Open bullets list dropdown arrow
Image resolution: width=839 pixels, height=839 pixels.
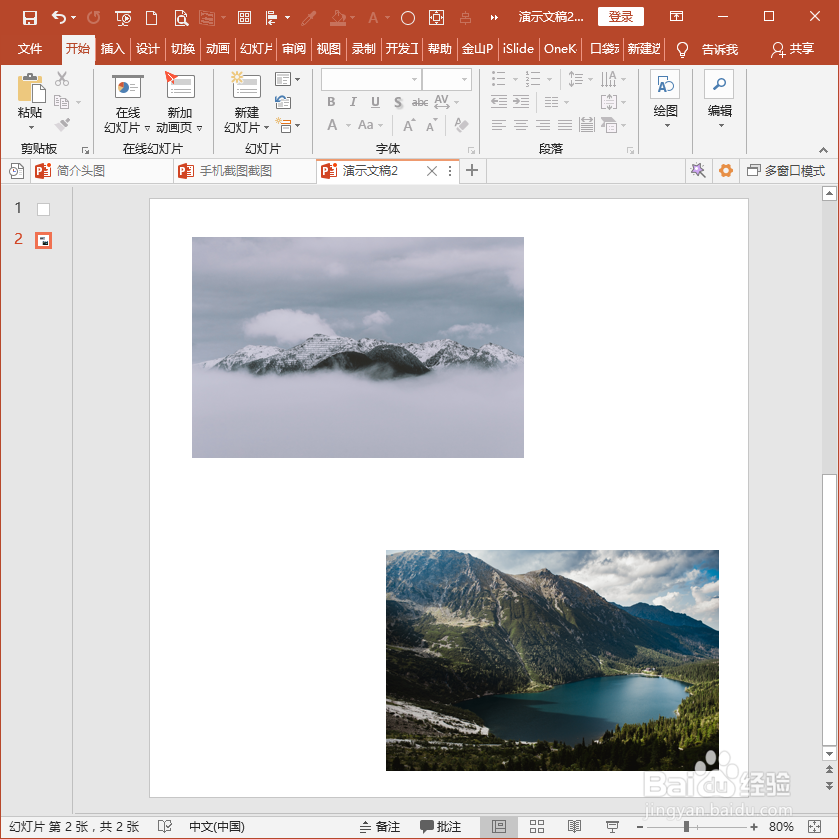click(515, 80)
